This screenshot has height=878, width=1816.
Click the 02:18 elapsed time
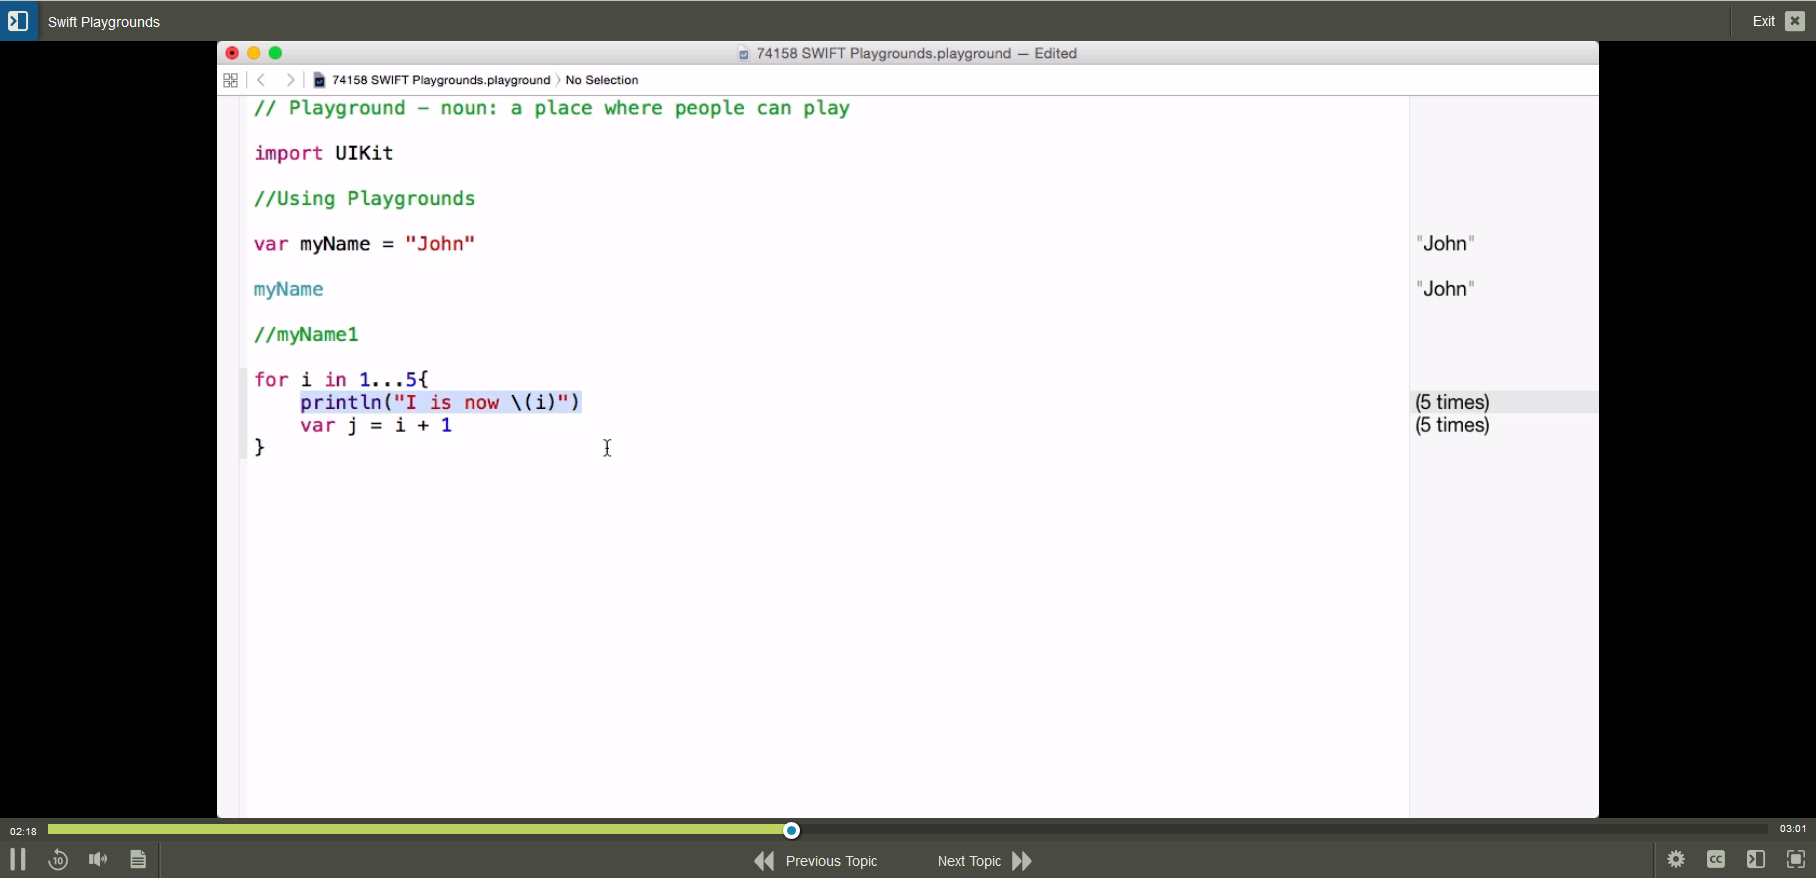23,831
